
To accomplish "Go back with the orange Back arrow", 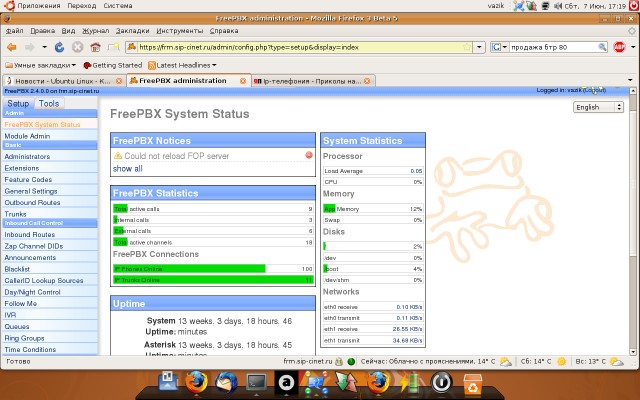I will 11,47.
